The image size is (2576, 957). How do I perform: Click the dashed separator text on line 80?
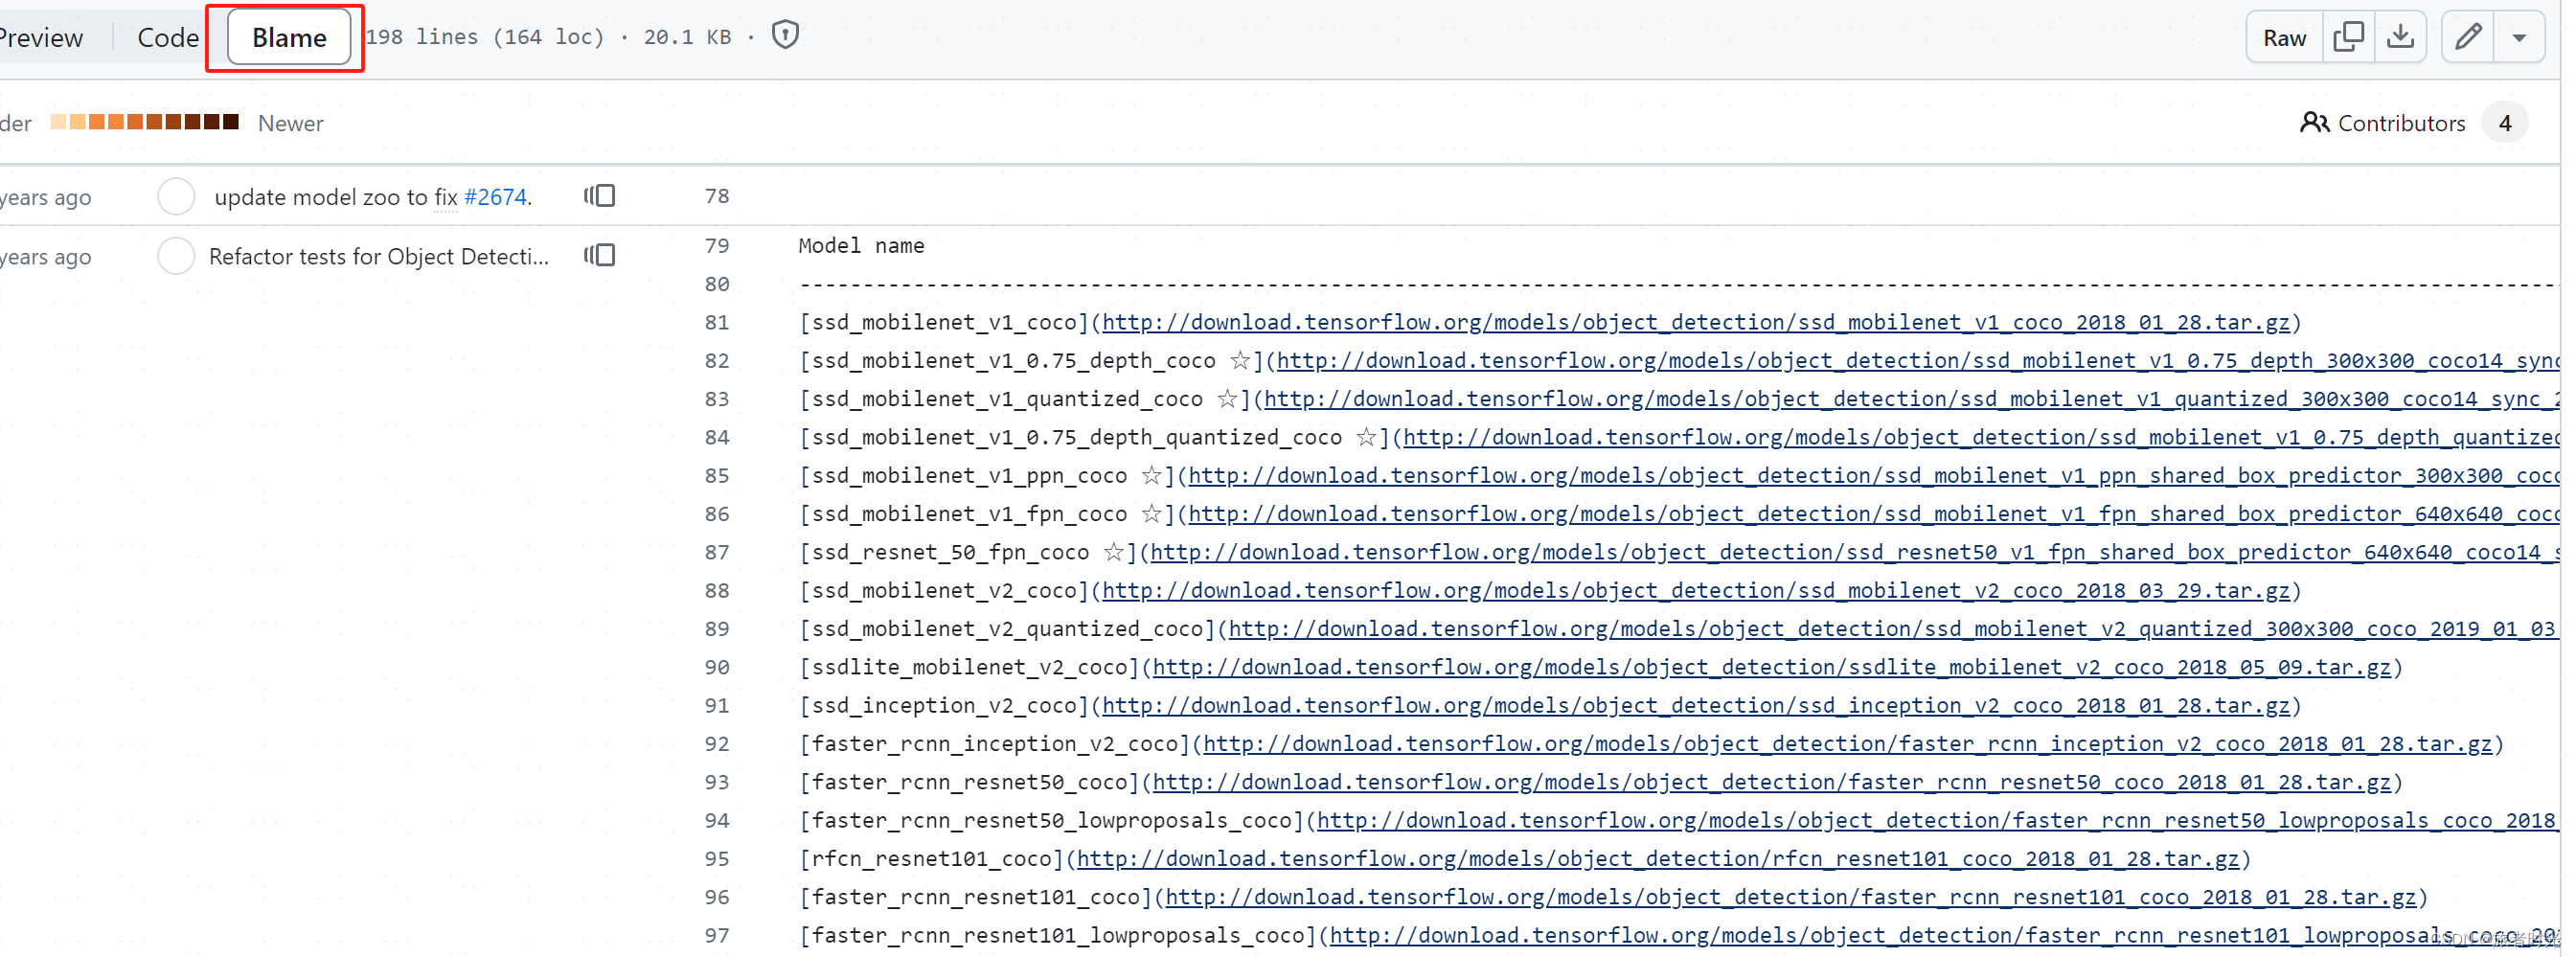[1678, 285]
